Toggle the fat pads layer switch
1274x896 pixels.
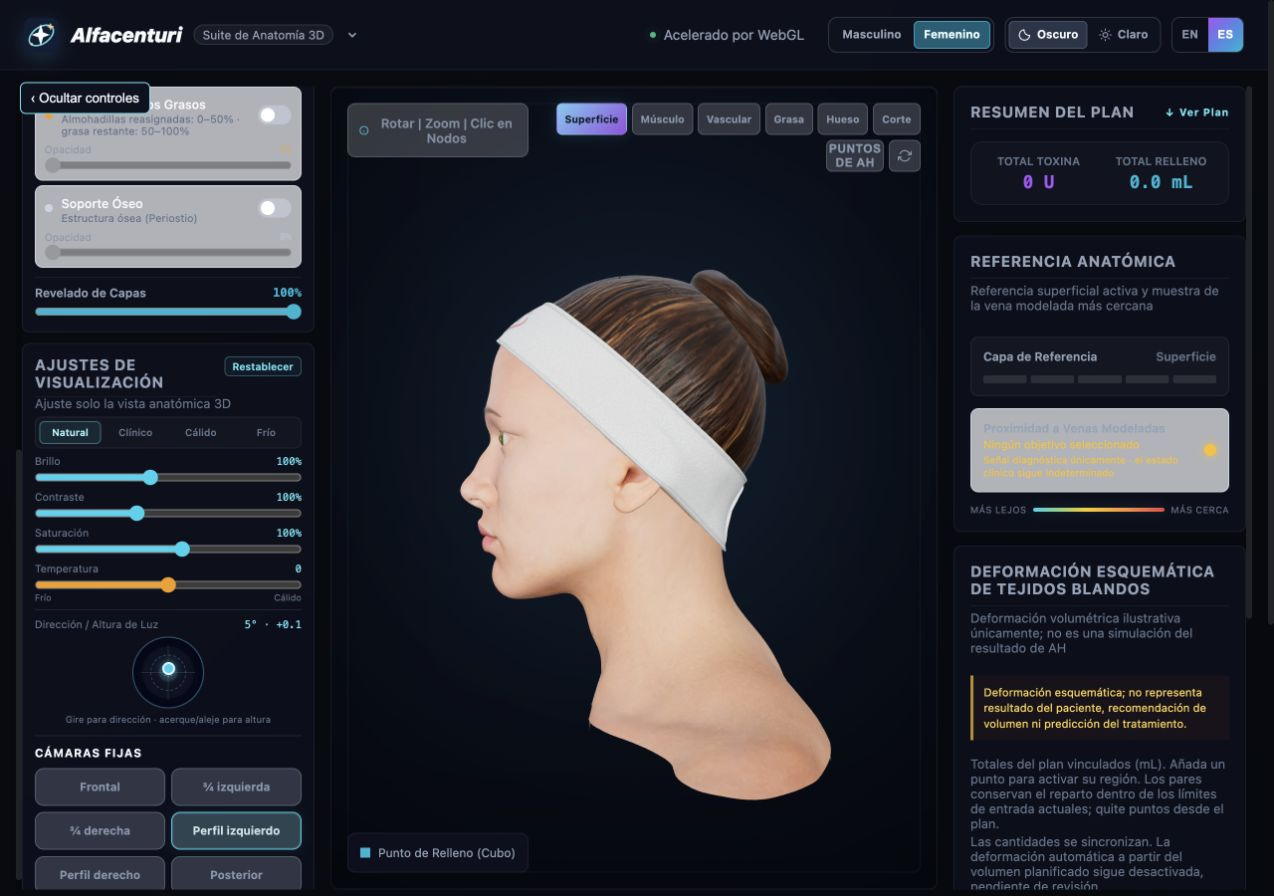pos(275,115)
